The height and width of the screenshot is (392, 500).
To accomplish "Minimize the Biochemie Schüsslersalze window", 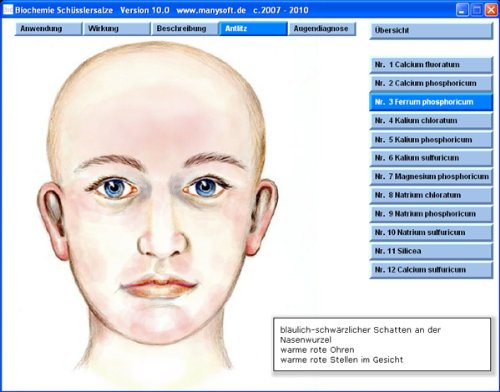I will (462, 10).
